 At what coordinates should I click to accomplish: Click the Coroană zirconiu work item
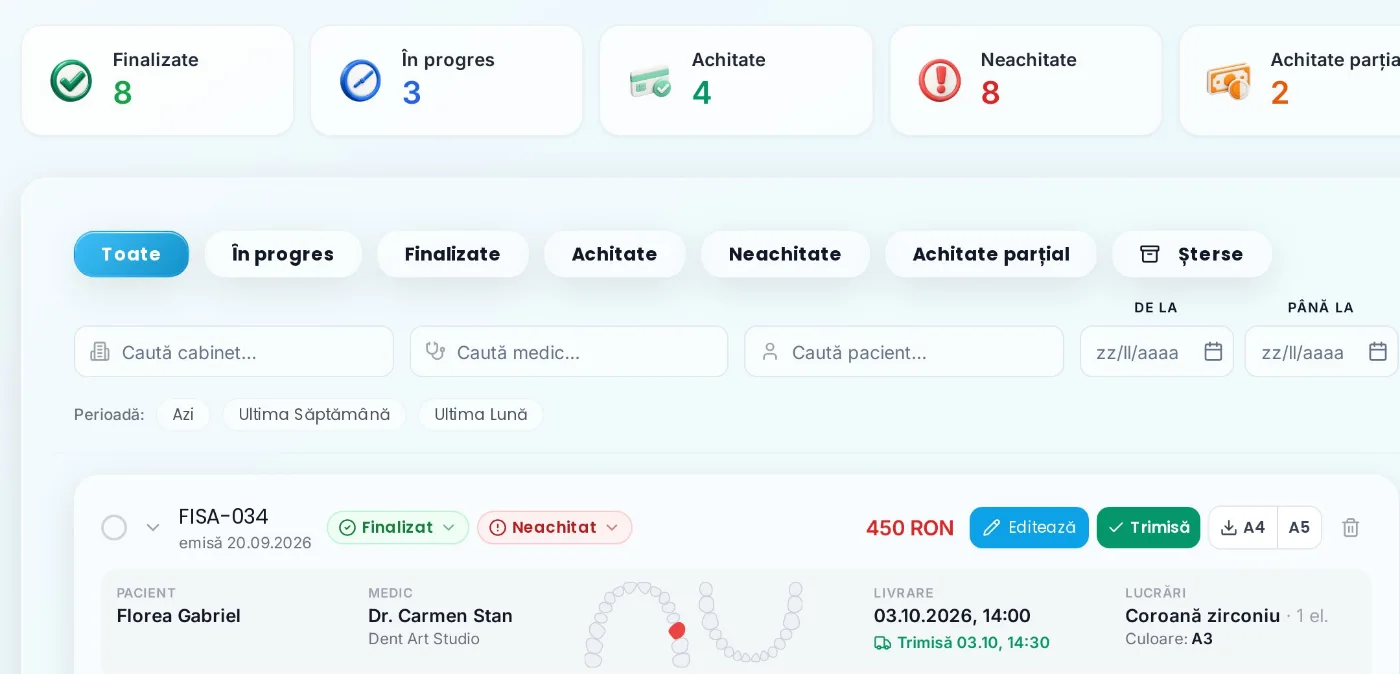1202,616
